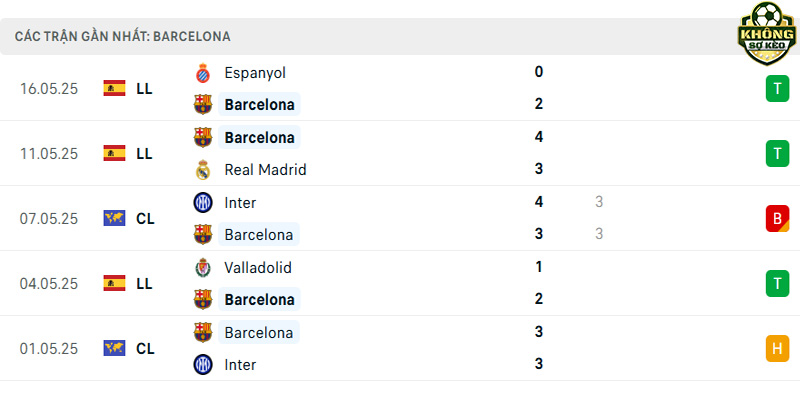The height and width of the screenshot is (400, 800).
Task: Click Spain flag icon next to 11.05.25
Action: [x=114, y=153]
